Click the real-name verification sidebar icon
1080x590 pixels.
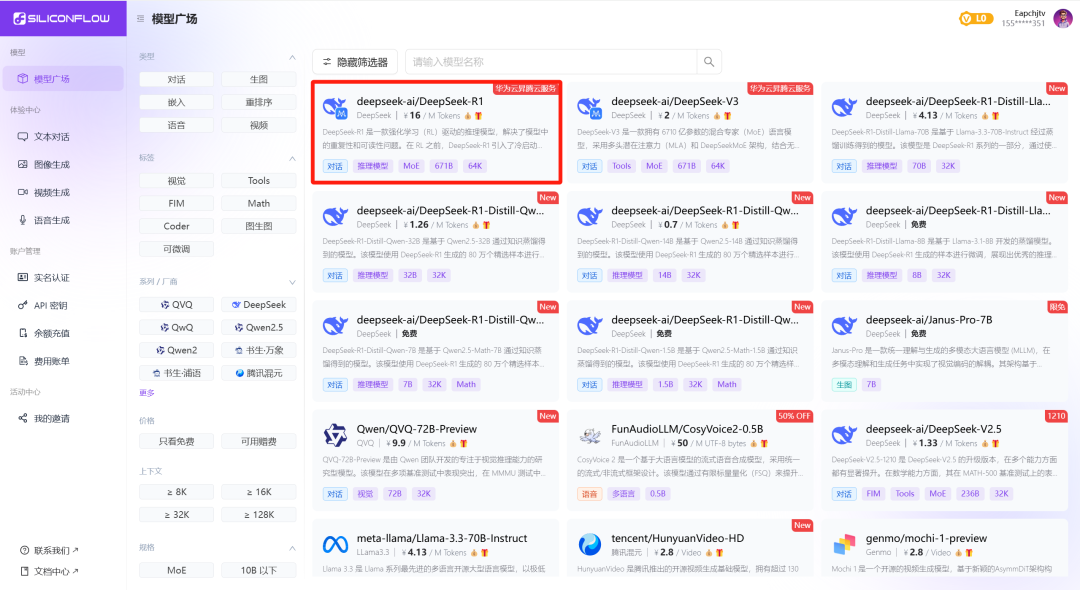pos(23,277)
